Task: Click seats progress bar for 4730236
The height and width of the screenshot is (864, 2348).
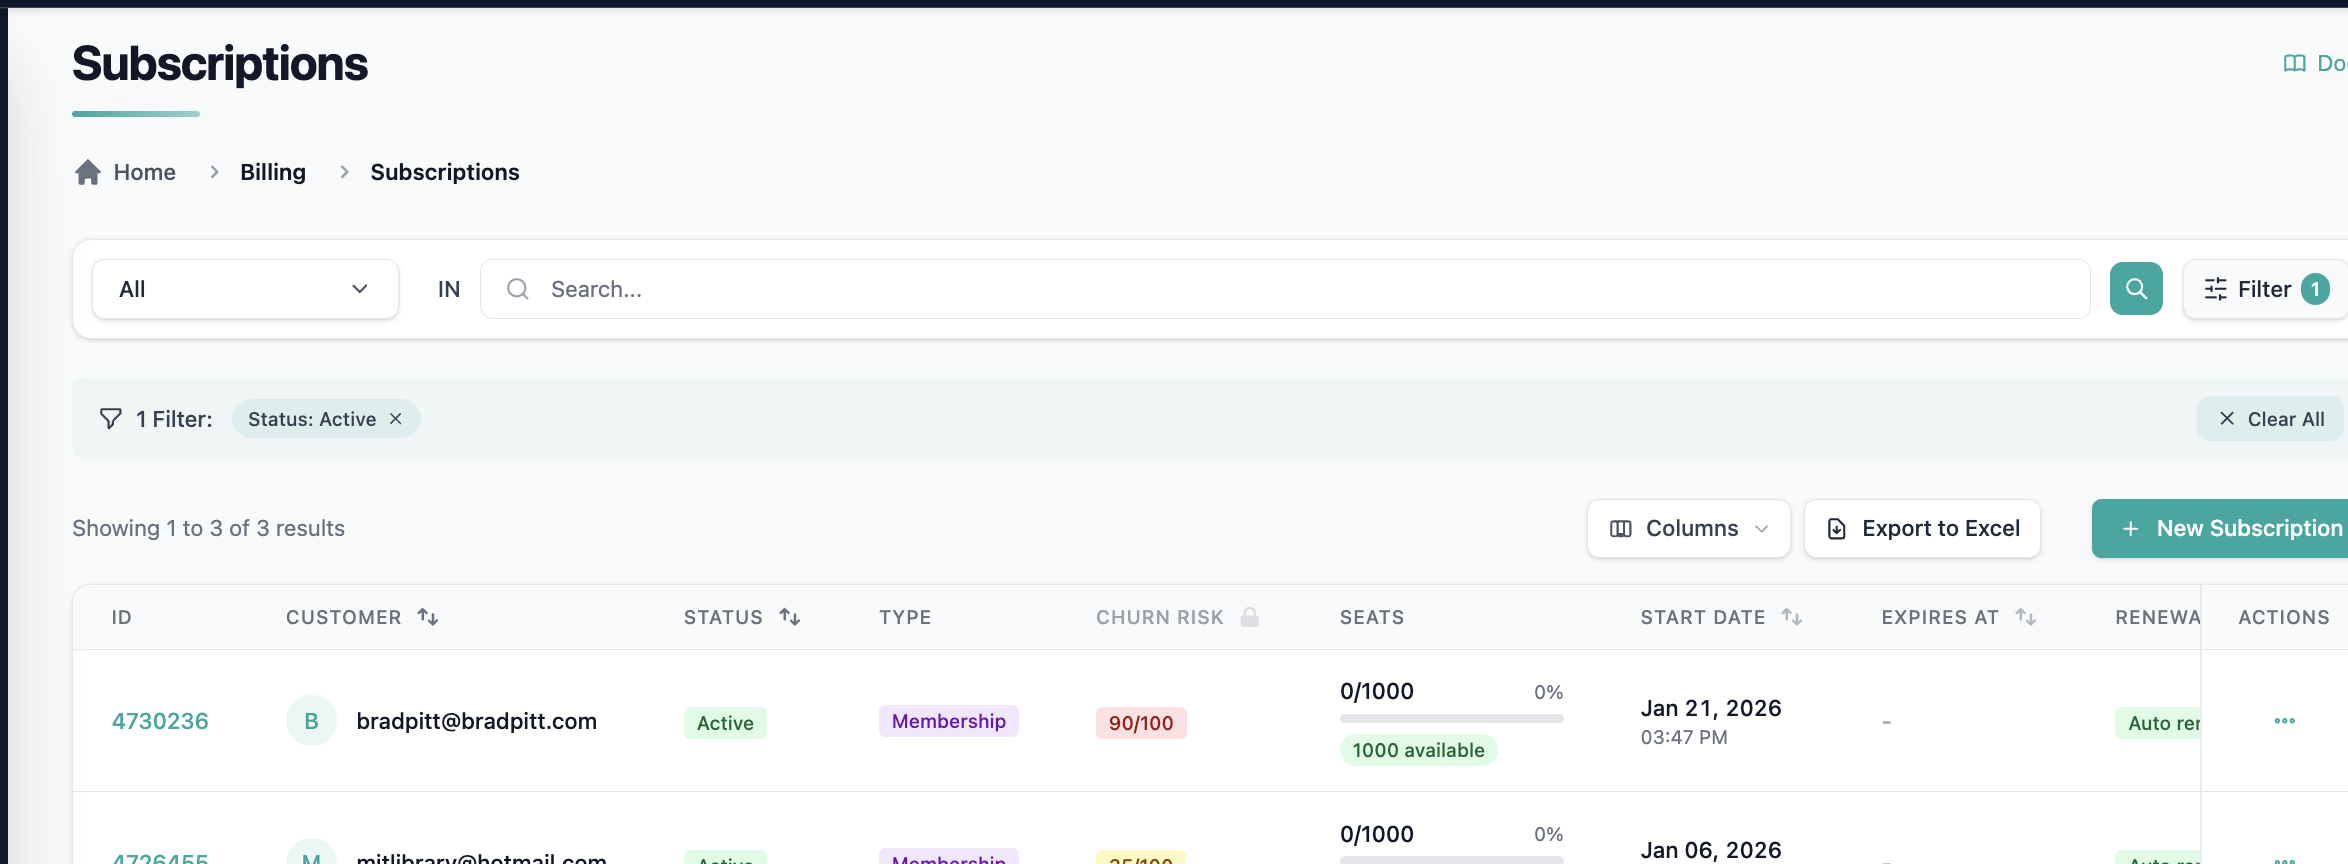Action: pos(1451,718)
